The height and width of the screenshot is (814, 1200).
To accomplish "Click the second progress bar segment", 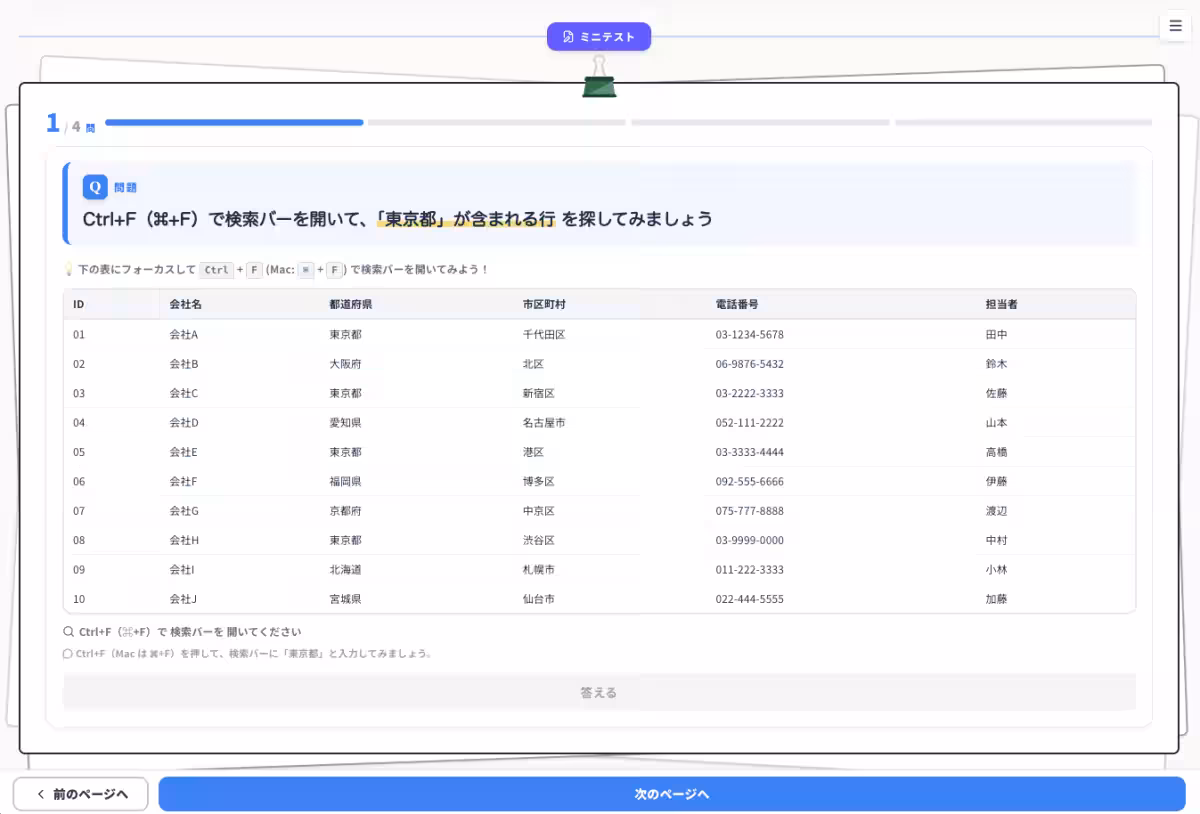I will 497,123.
